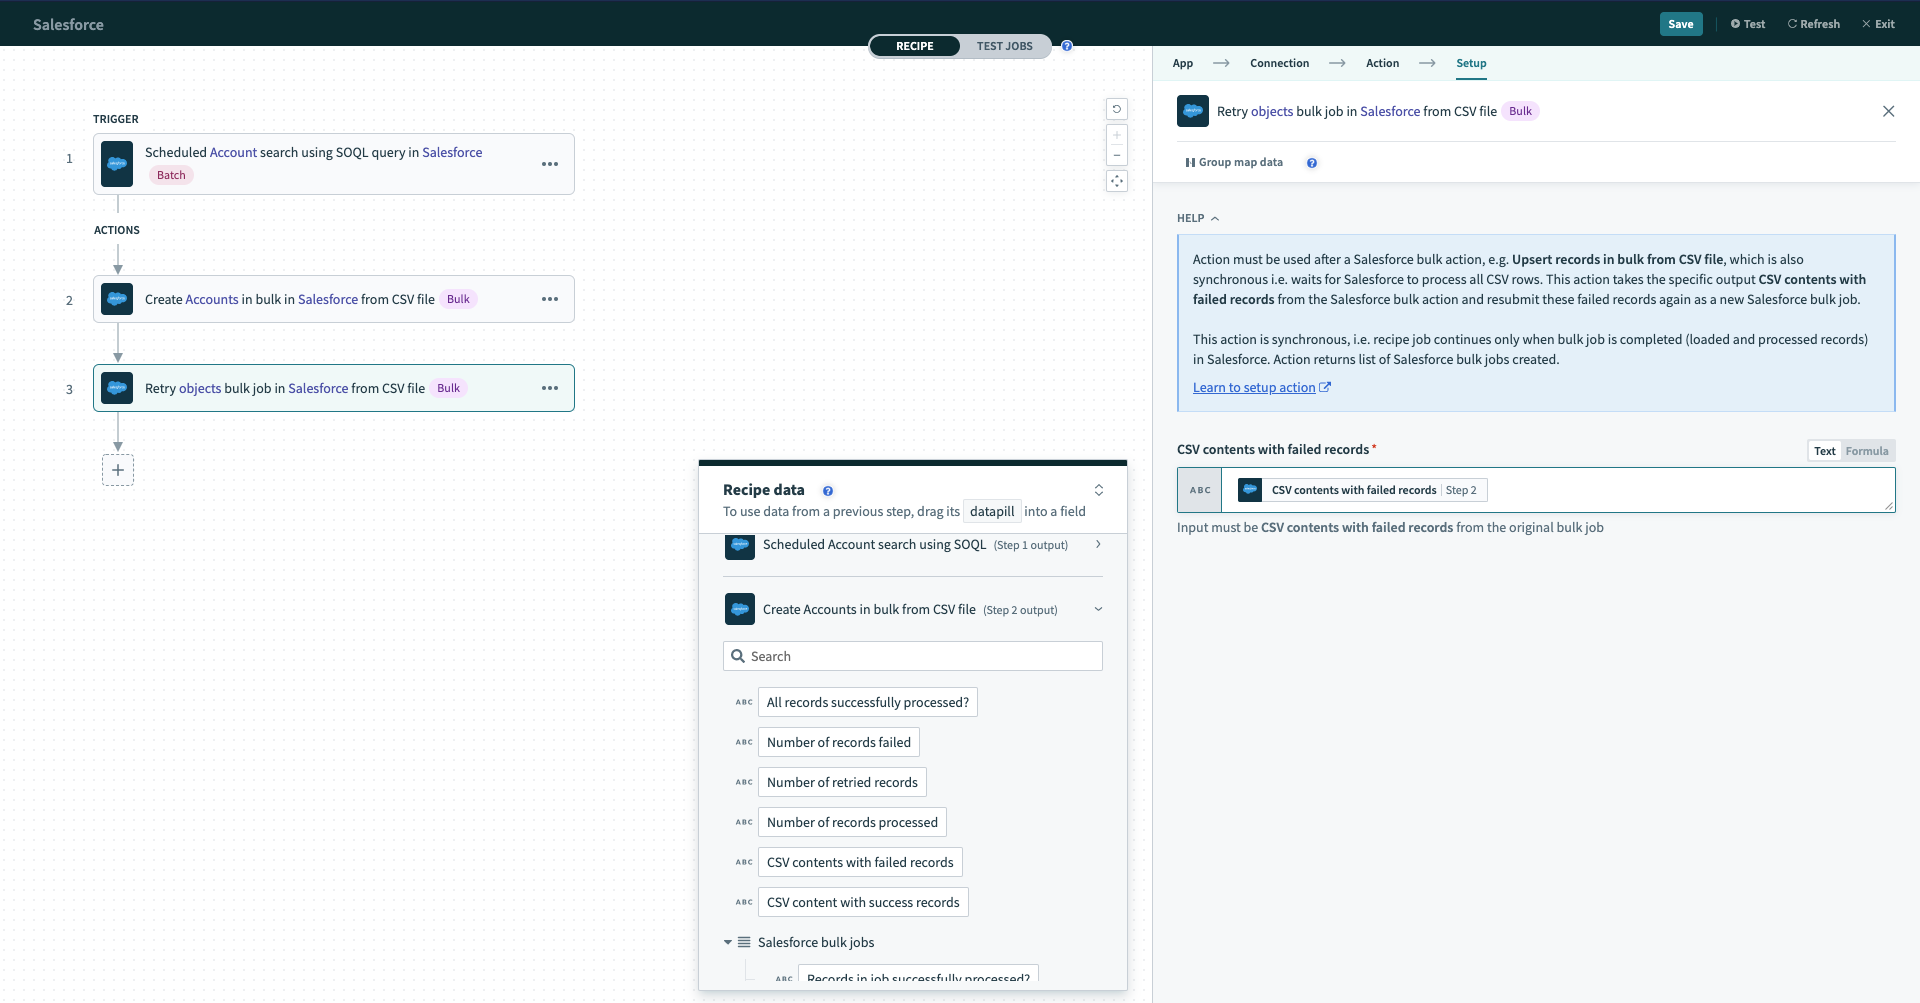This screenshot has width=1920, height=1003.
Task: Expand the Scheduled Account search Step 1 output
Action: (x=1097, y=545)
